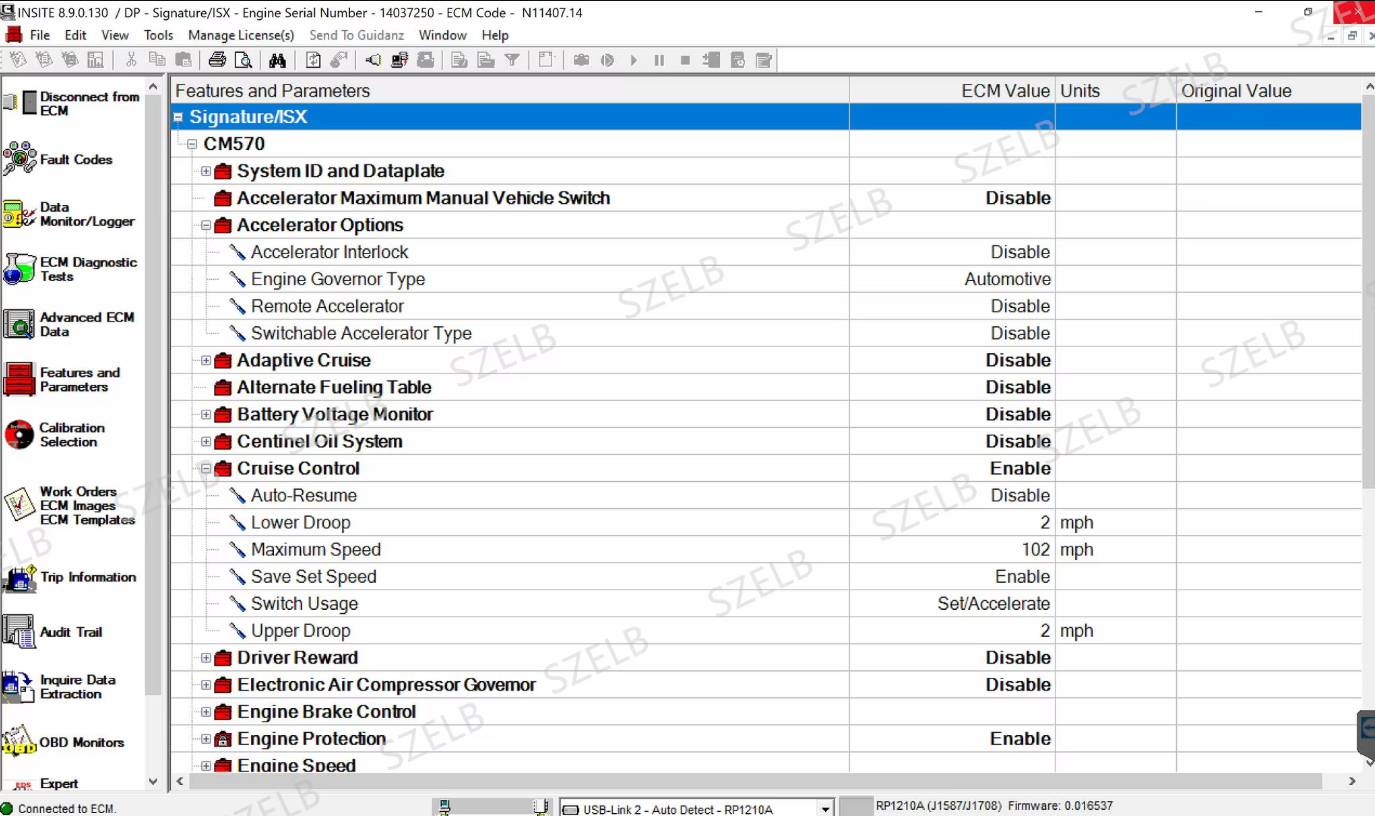Viewport: 1375px width, 816px height.
Task: Click the camera snapshot toolbar icon
Action: [x=581, y=60]
